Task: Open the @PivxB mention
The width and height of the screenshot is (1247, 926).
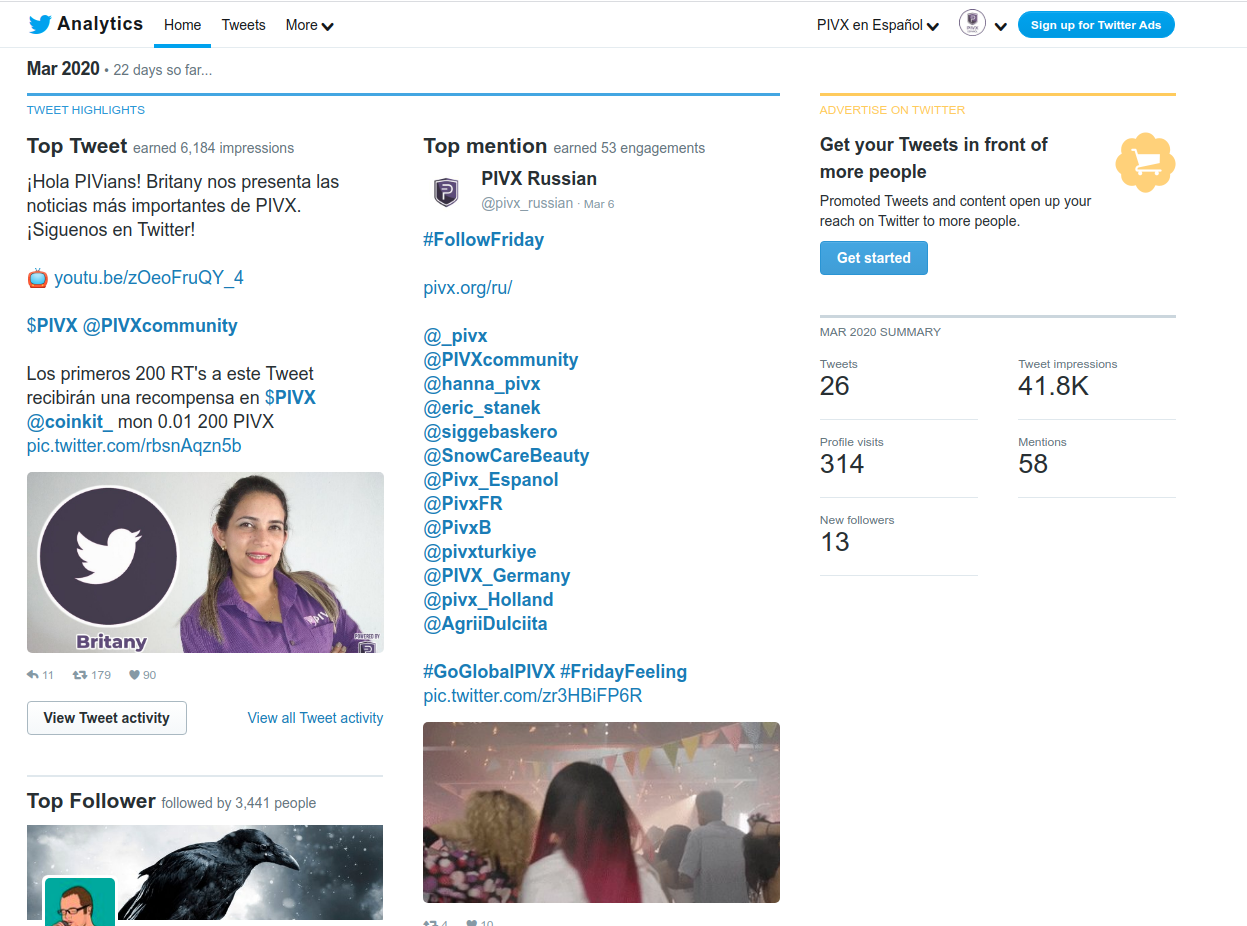Action: (x=457, y=528)
